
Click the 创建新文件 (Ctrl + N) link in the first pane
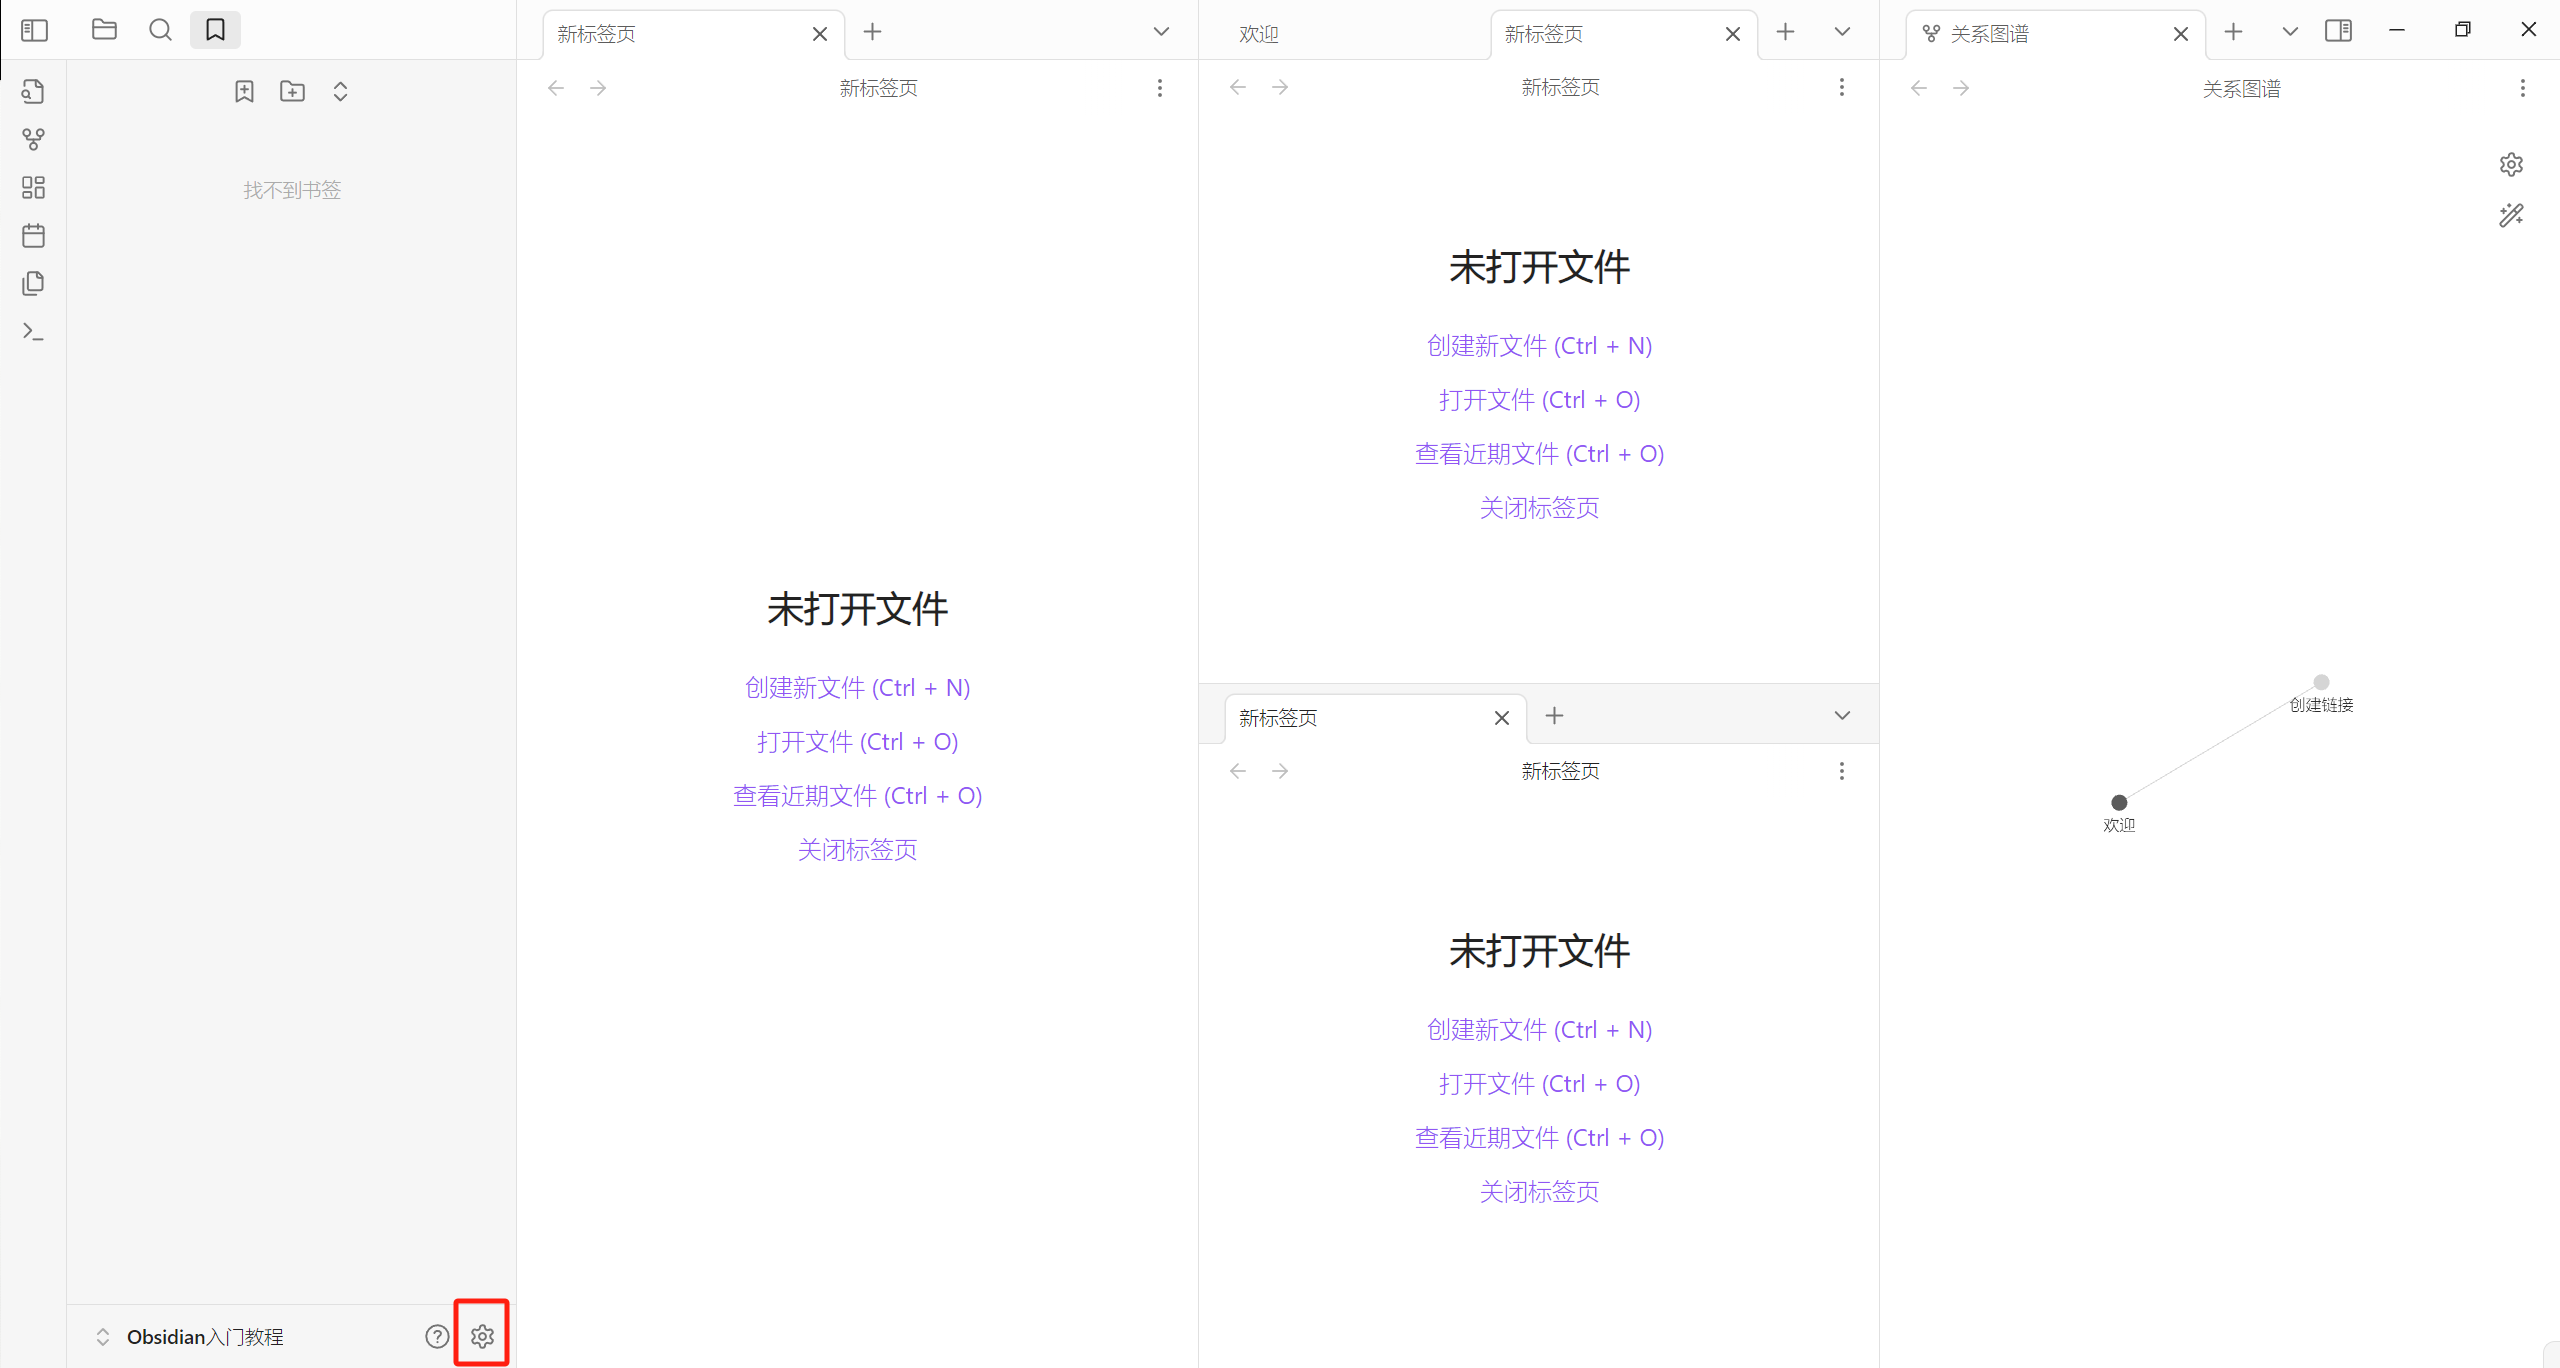coord(857,688)
